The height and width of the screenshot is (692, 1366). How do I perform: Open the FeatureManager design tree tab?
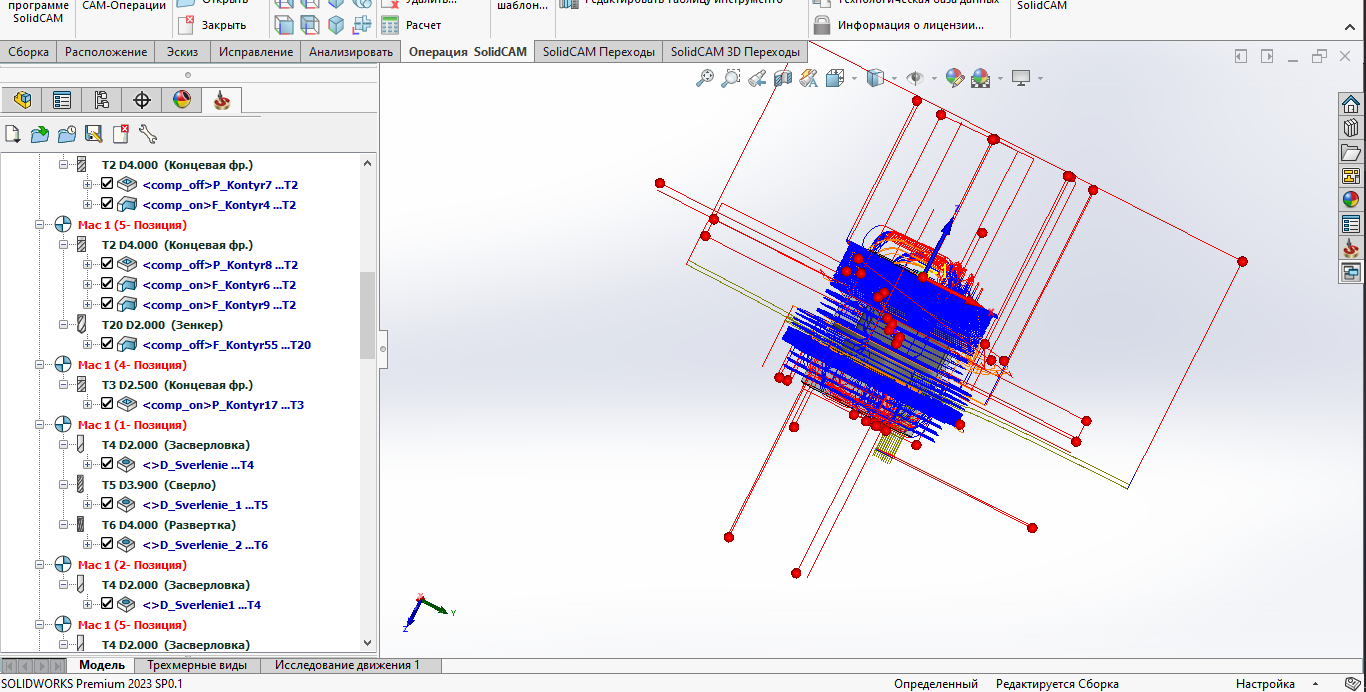[22, 100]
